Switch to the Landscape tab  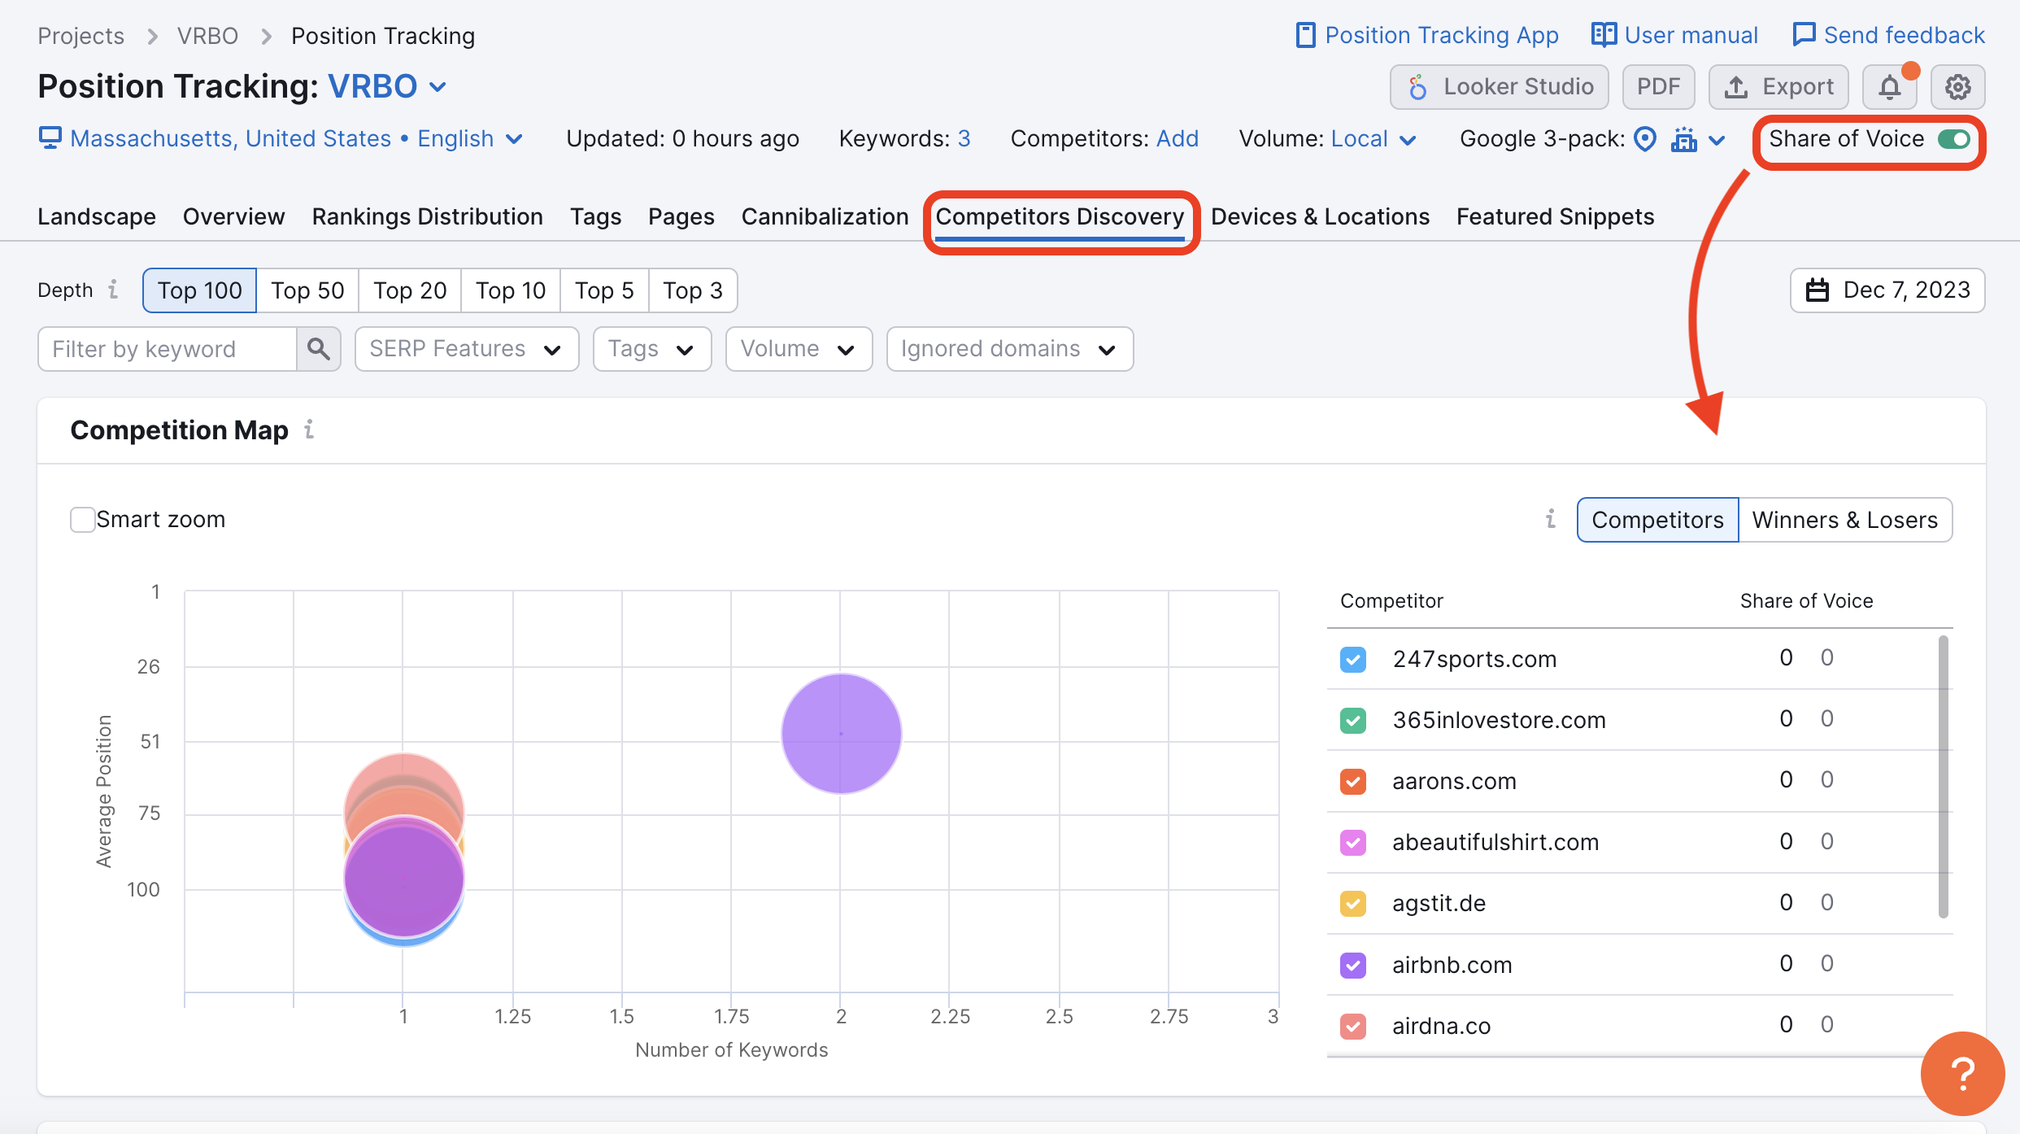tap(97, 216)
